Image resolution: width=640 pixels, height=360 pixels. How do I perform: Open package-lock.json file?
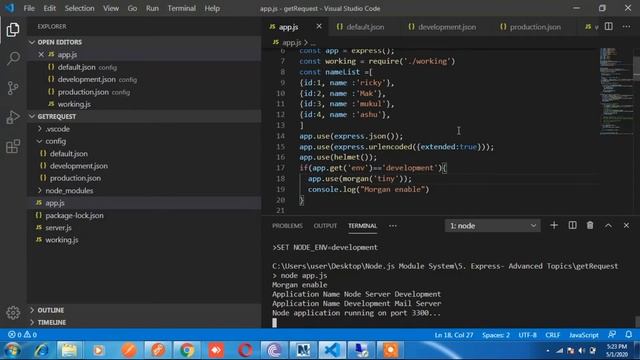point(74,215)
